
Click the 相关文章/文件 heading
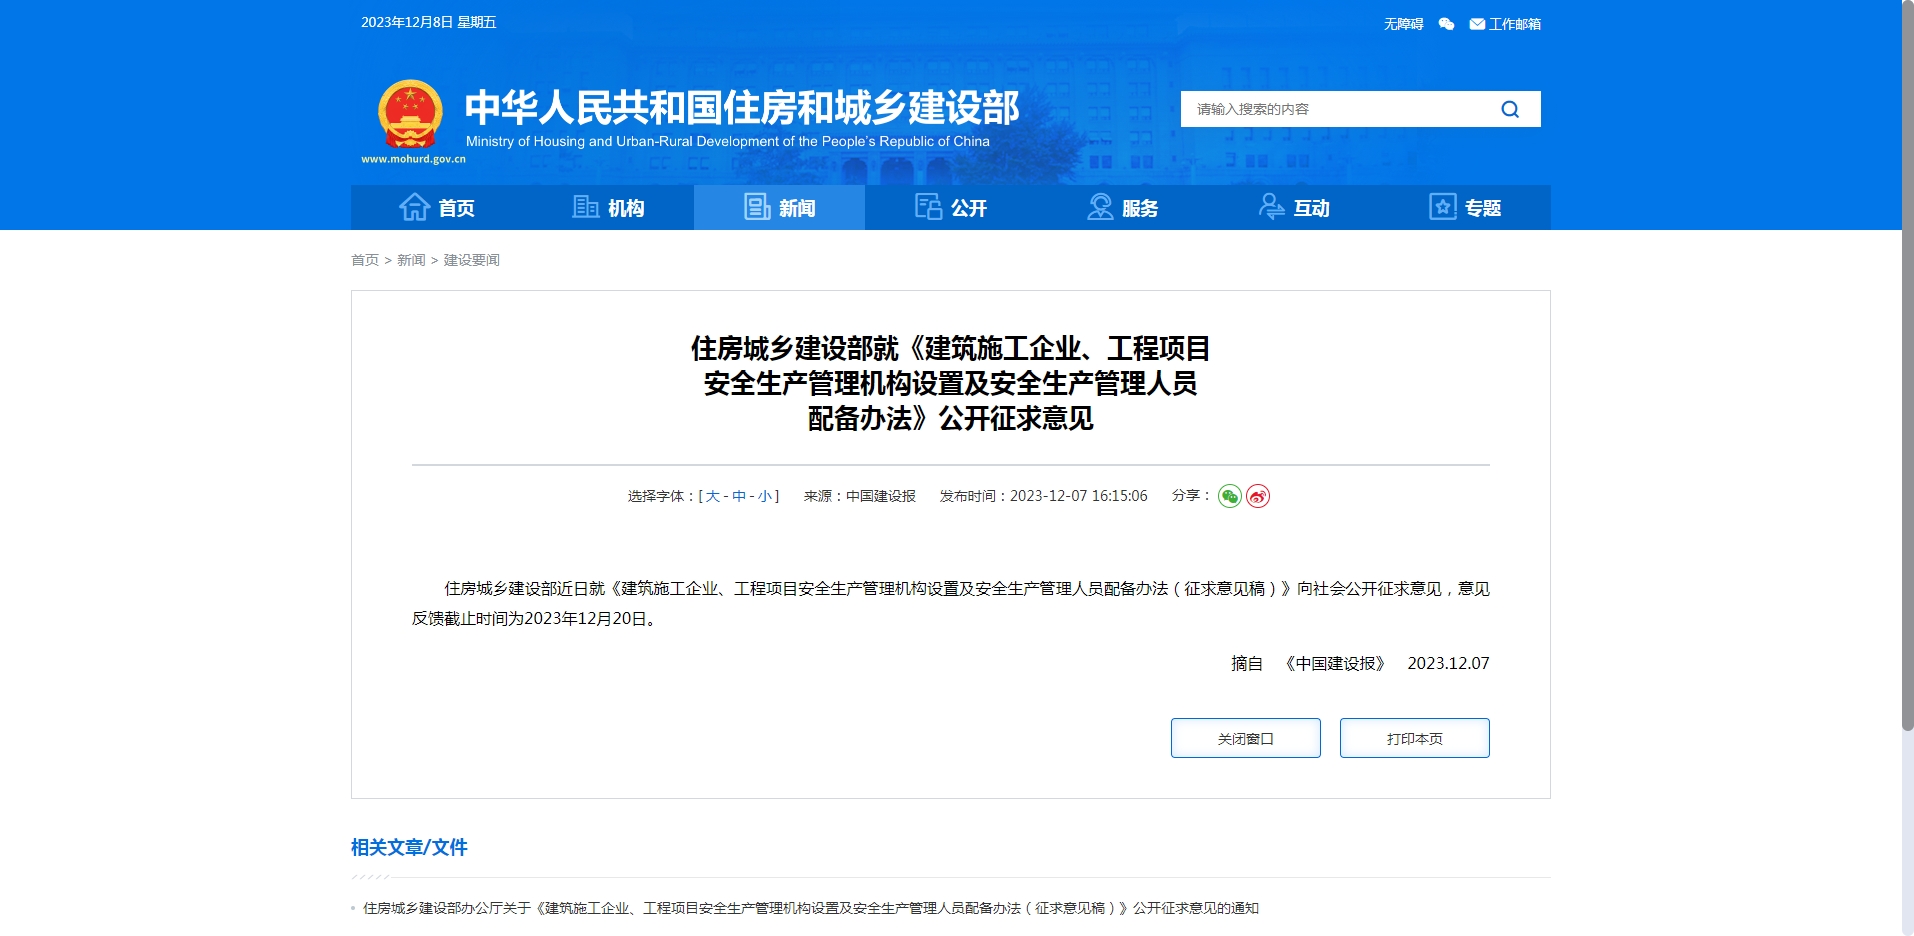(409, 847)
